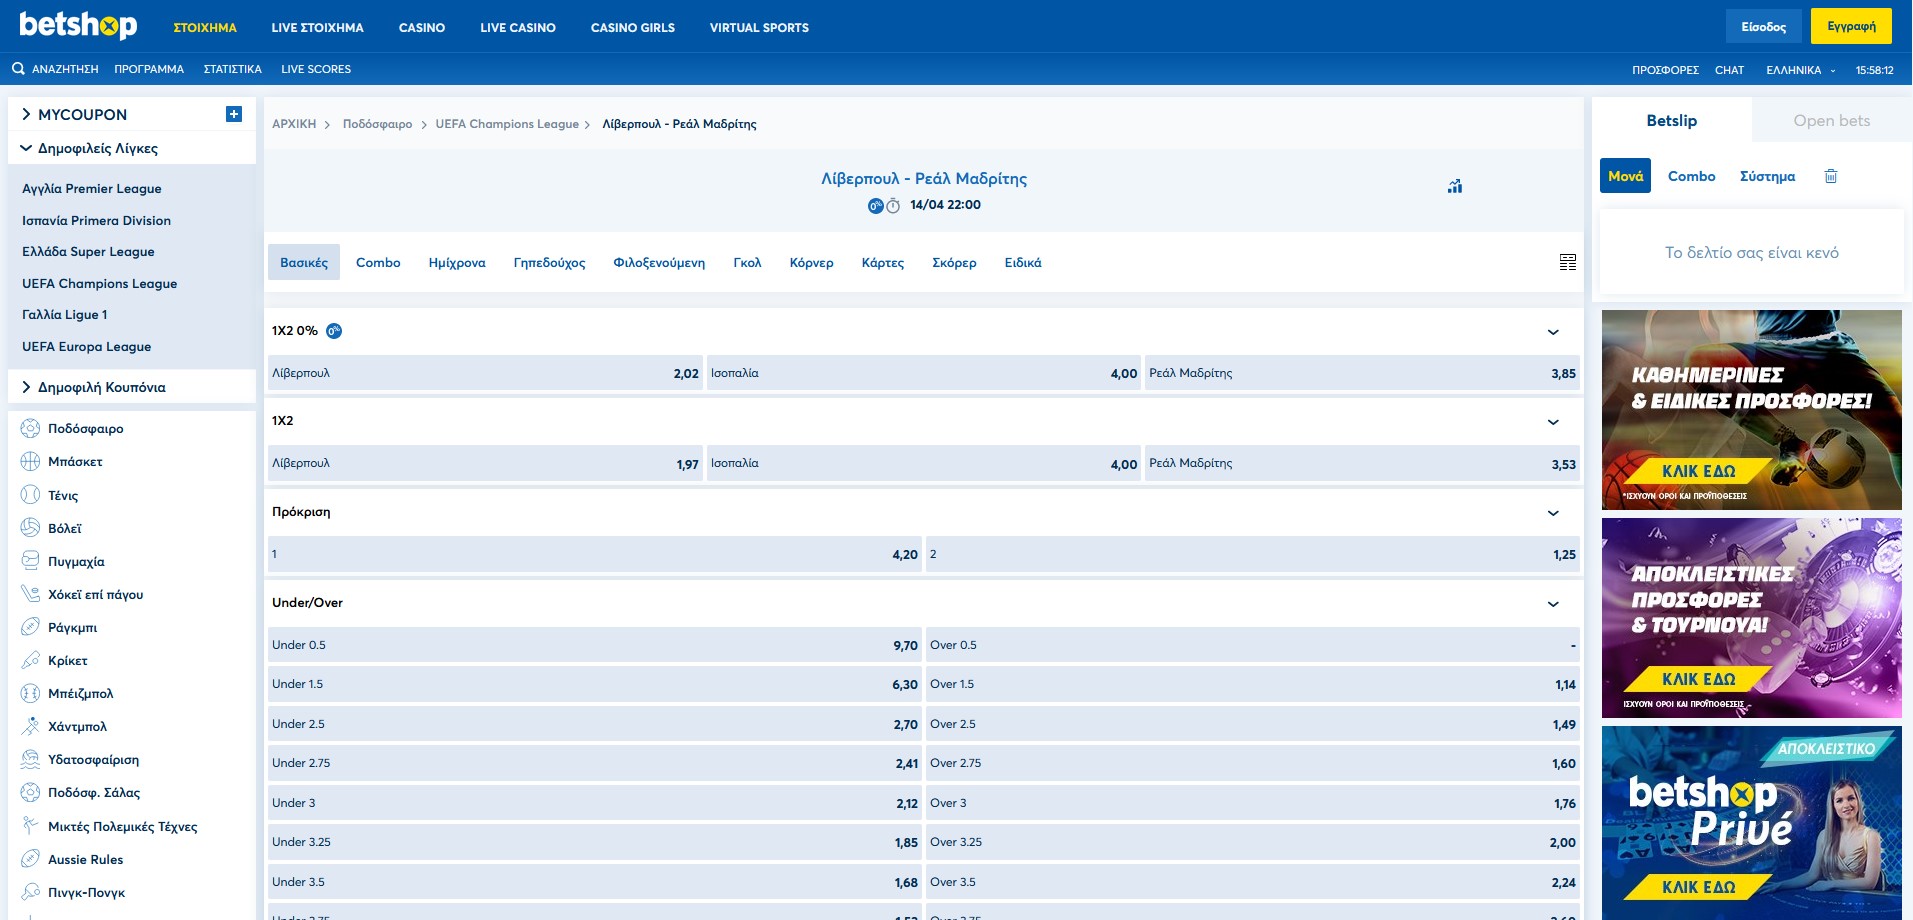Click the plus icon next to MYCOUPON
1913x920 pixels.
tap(234, 114)
